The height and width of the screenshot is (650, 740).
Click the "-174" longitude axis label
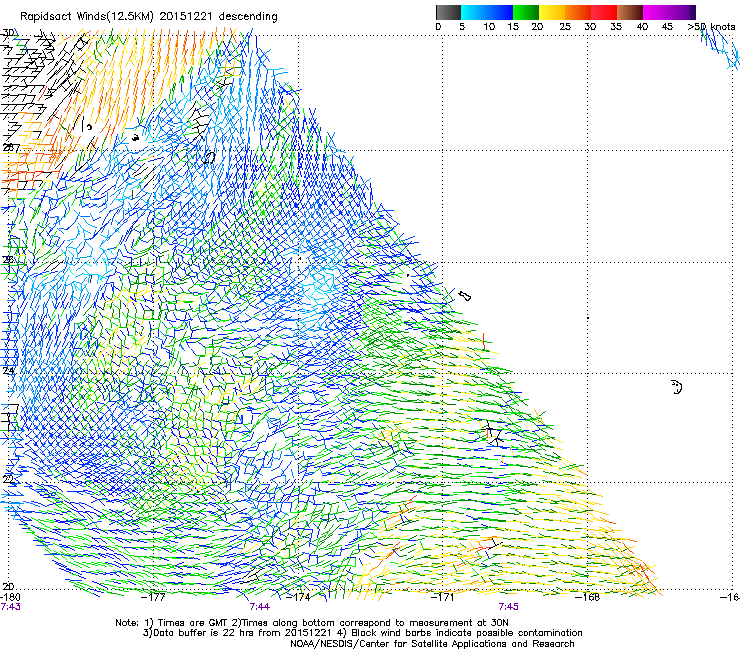pyautogui.click(x=298, y=597)
